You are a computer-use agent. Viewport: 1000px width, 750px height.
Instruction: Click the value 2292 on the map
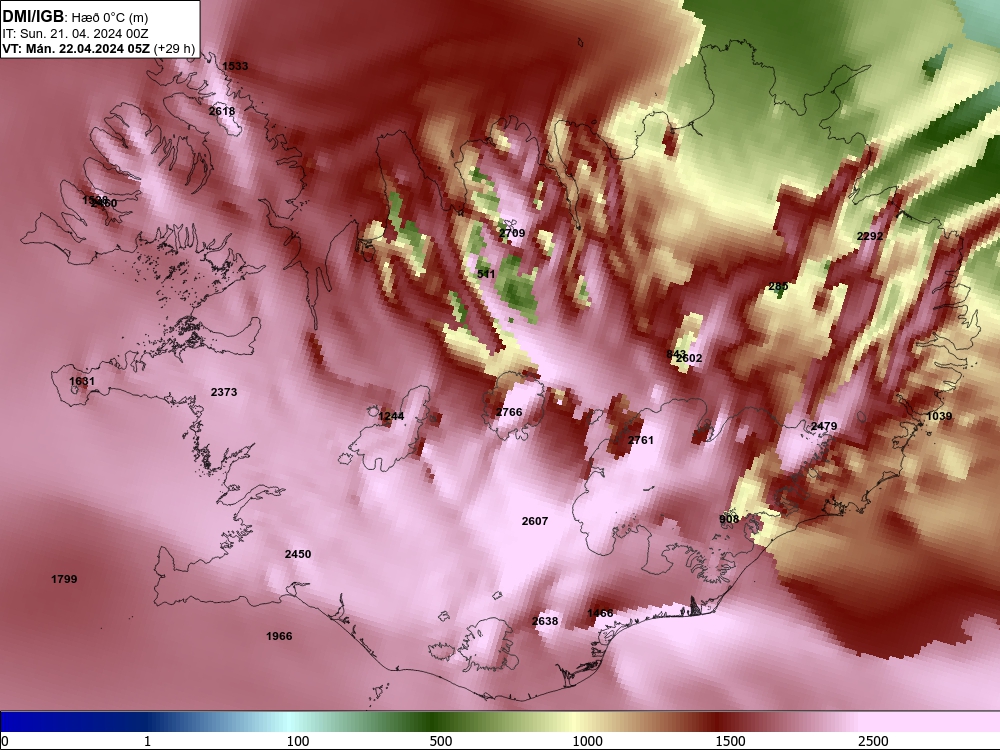tap(870, 236)
